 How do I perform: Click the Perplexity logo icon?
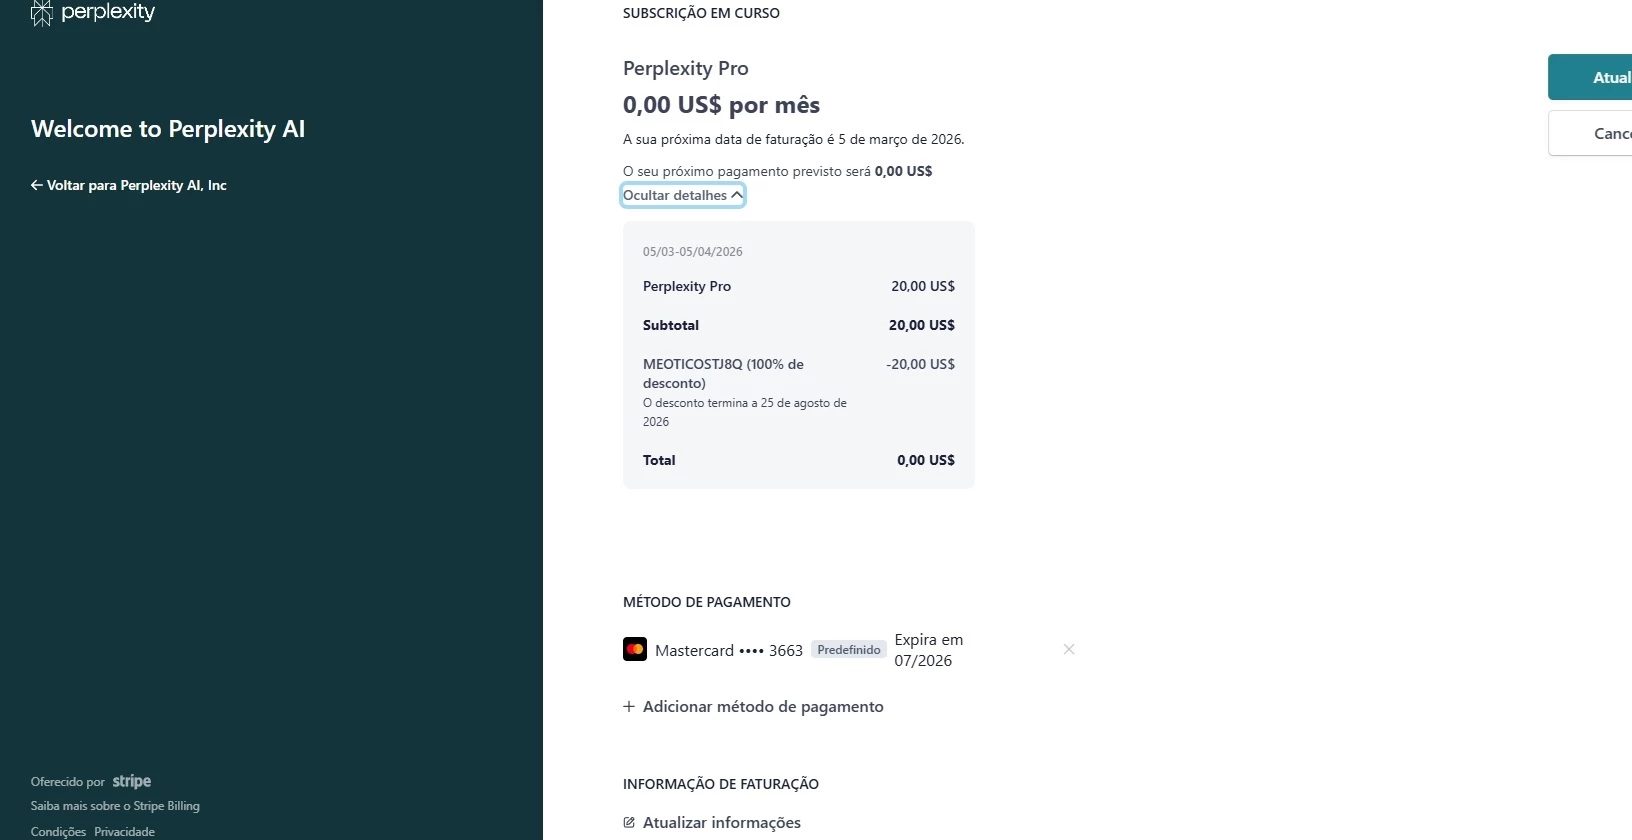(41, 13)
